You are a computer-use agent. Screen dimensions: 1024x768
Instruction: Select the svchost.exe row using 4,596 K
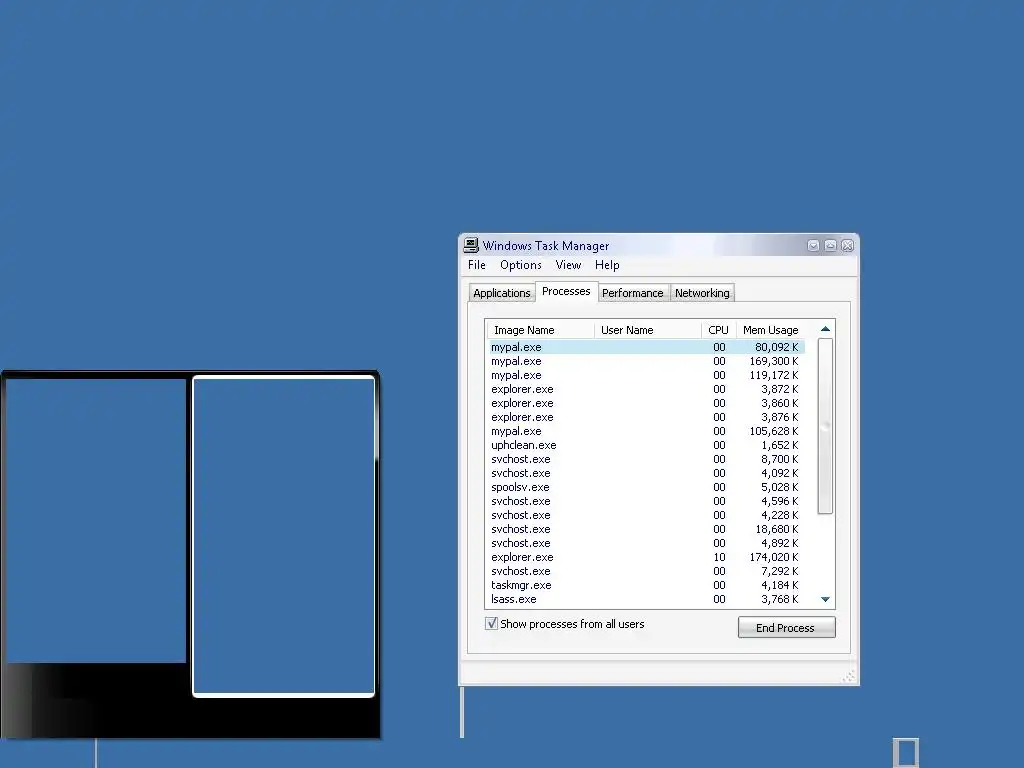[647, 502]
